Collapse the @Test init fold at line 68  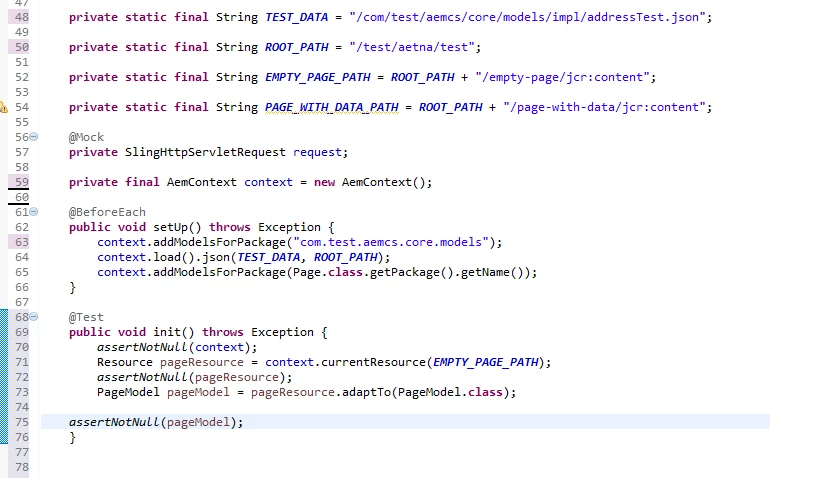coord(34,317)
